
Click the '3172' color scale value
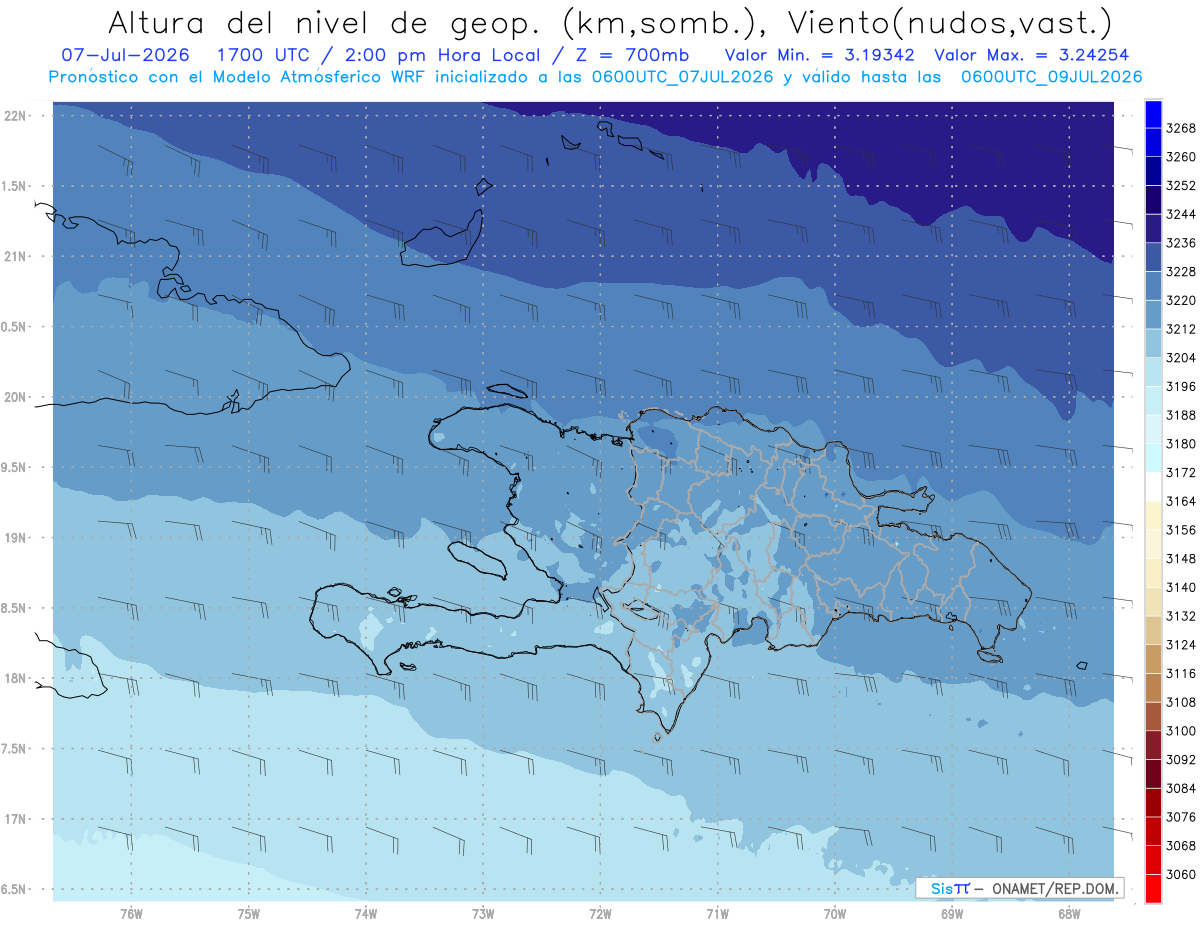[x=1181, y=472]
